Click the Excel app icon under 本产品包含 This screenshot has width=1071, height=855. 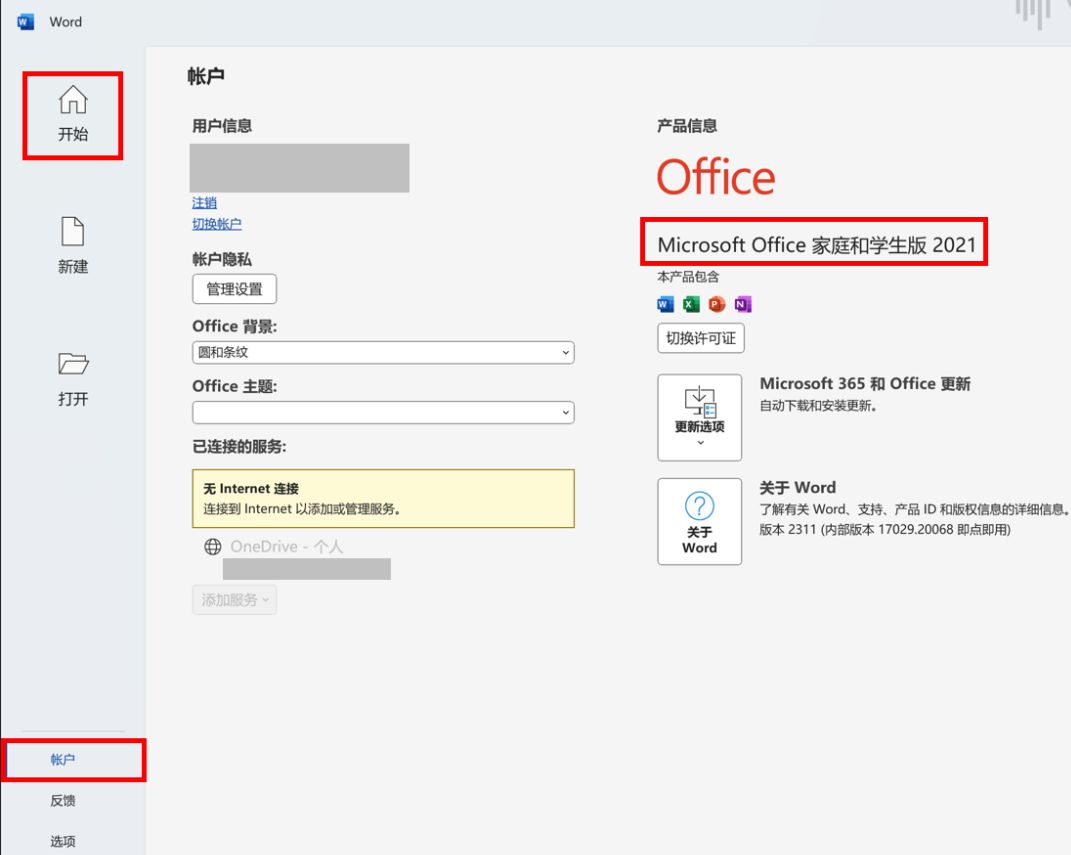click(x=691, y=304)
